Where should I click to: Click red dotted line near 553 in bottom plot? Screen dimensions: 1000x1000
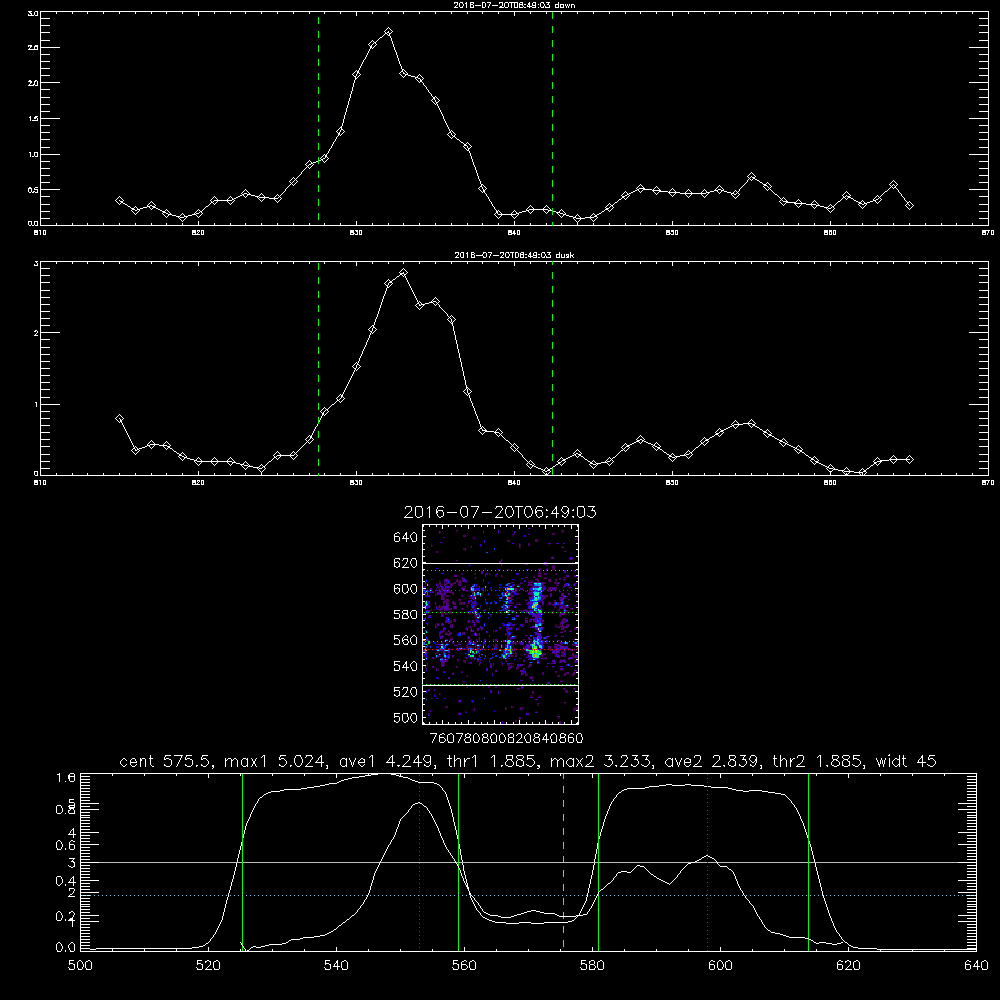point(419,864)
